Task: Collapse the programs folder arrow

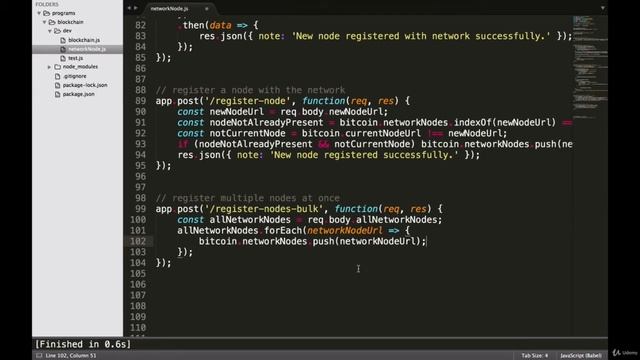Action: coord(39,13)
